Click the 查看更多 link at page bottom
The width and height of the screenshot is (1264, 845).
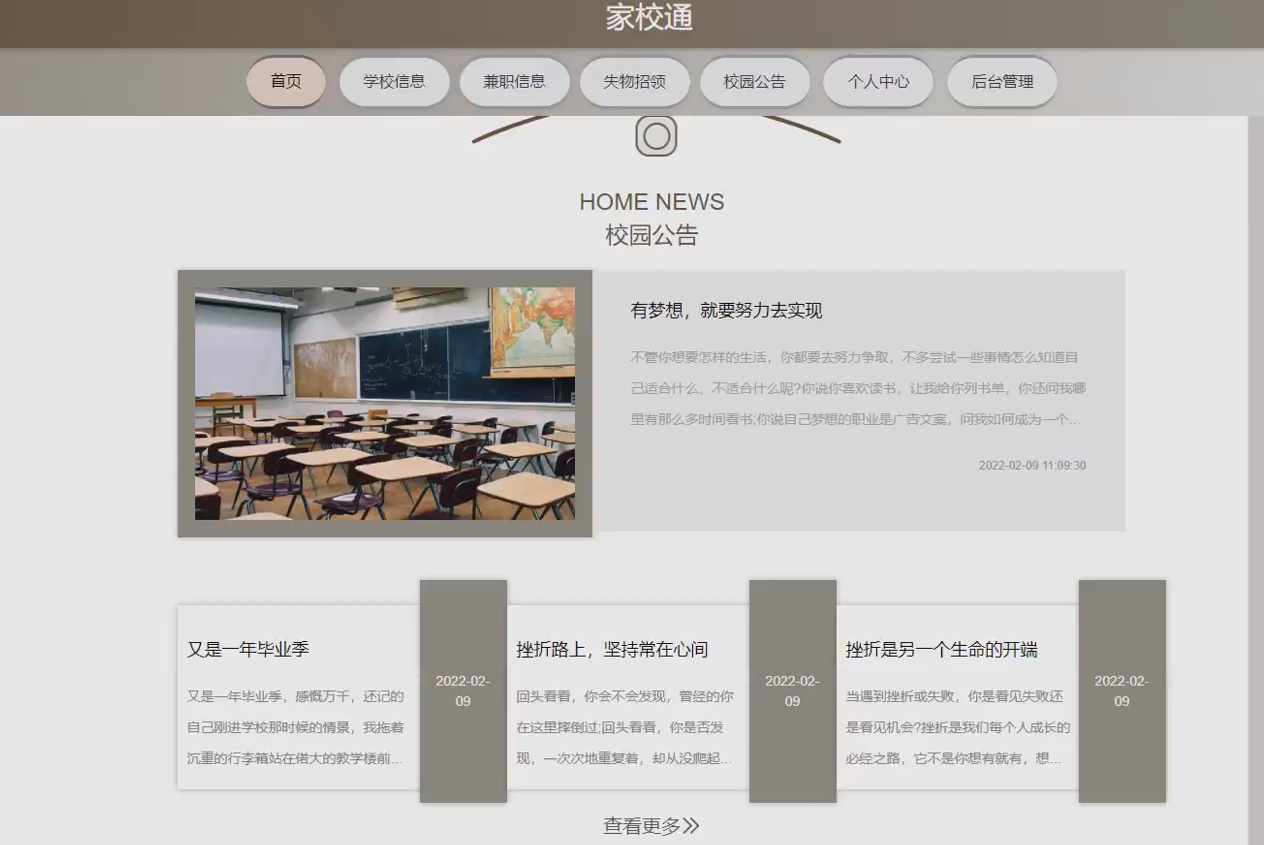pyautogui.click(x=651, y=824)
